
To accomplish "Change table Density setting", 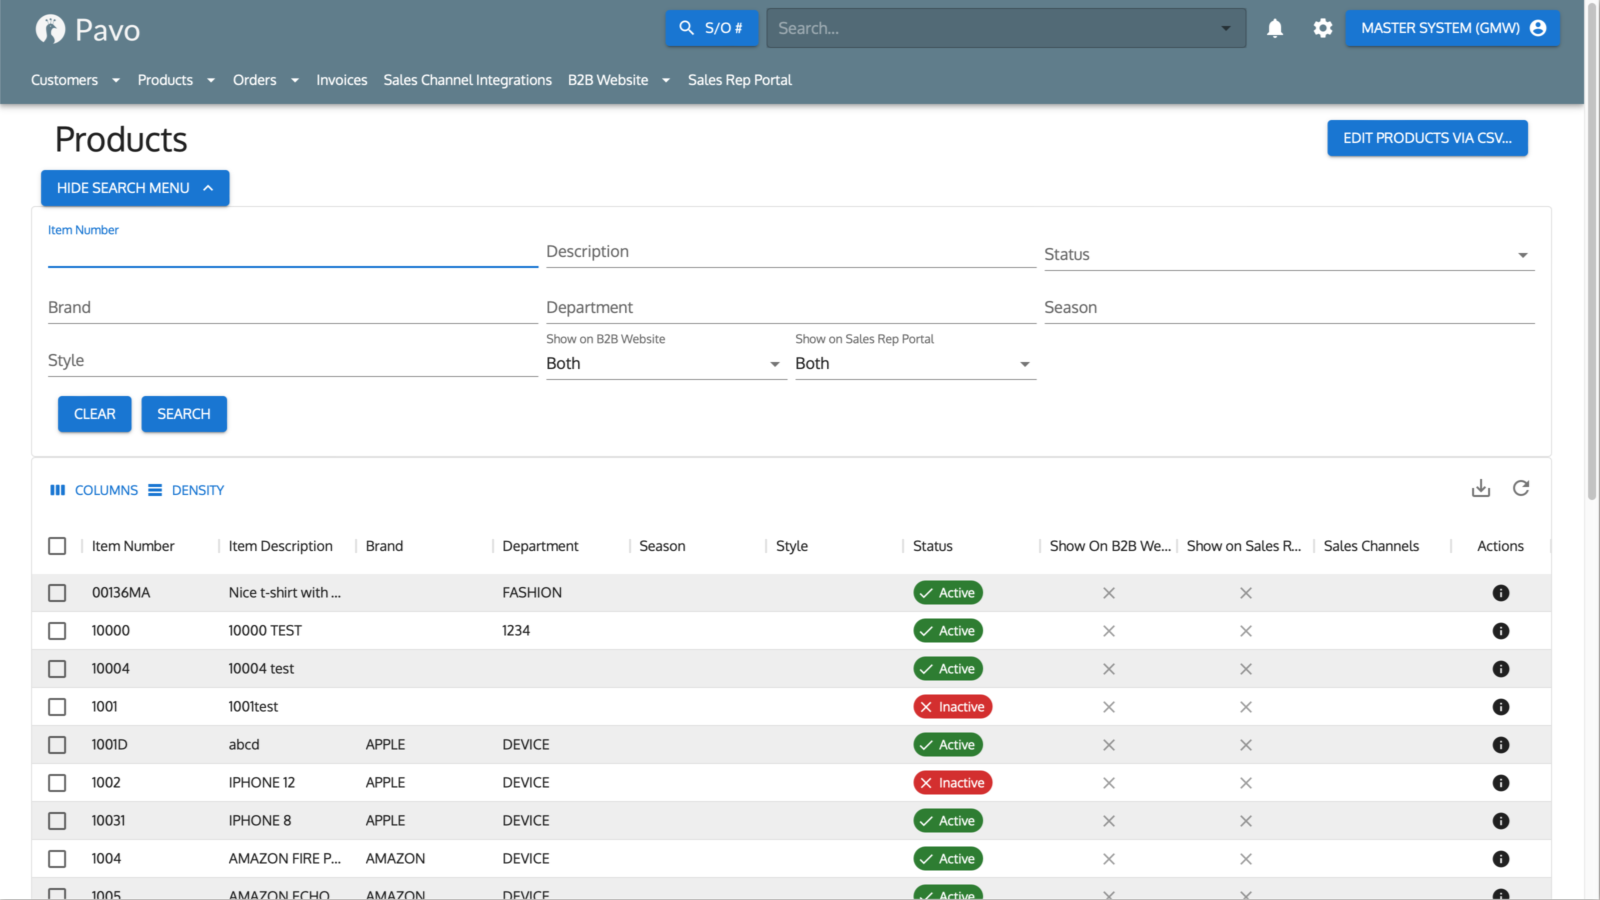I will [x=186, y=491].
